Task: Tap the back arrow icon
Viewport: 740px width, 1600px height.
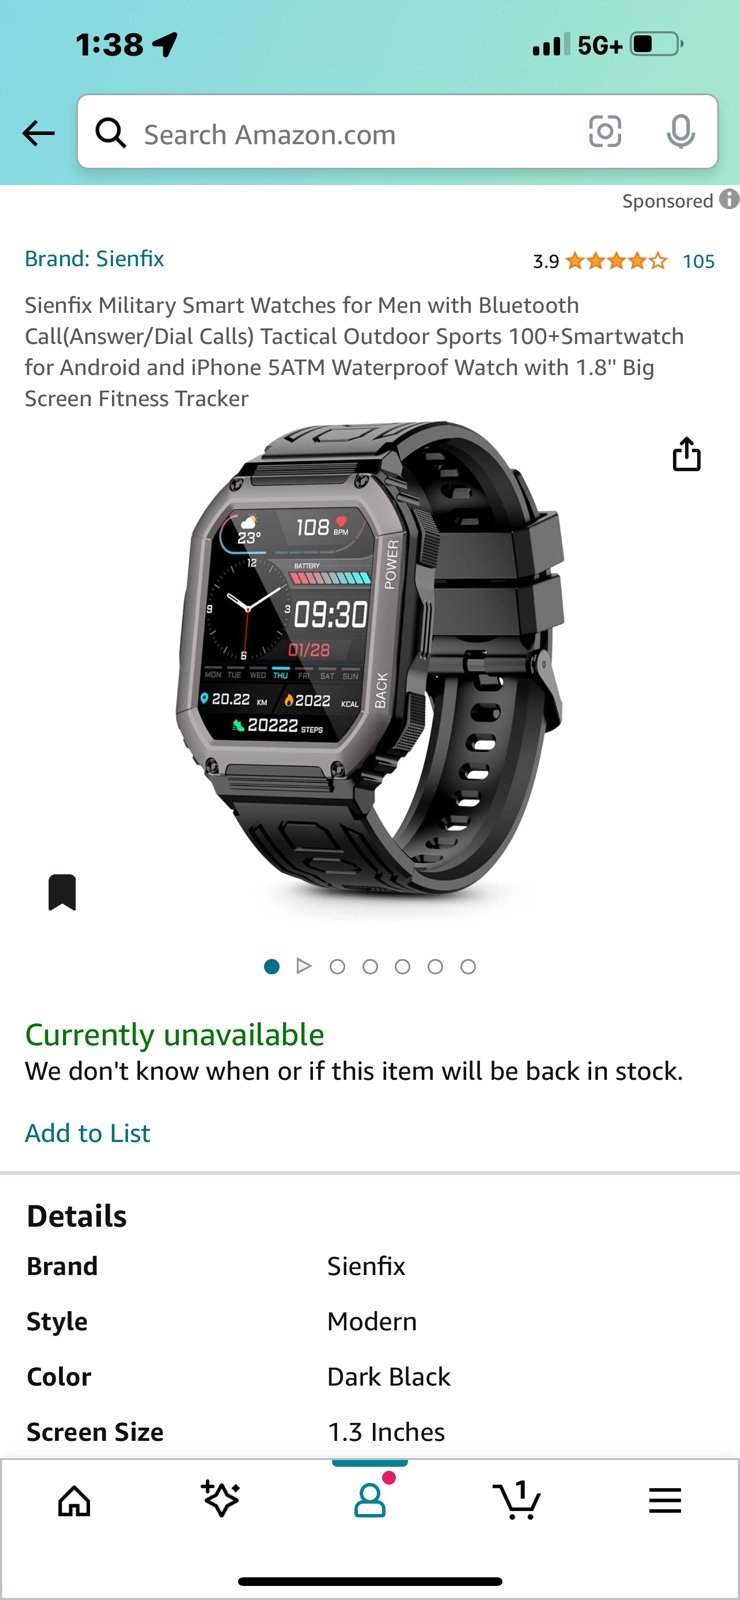Action: pos(38,133)
